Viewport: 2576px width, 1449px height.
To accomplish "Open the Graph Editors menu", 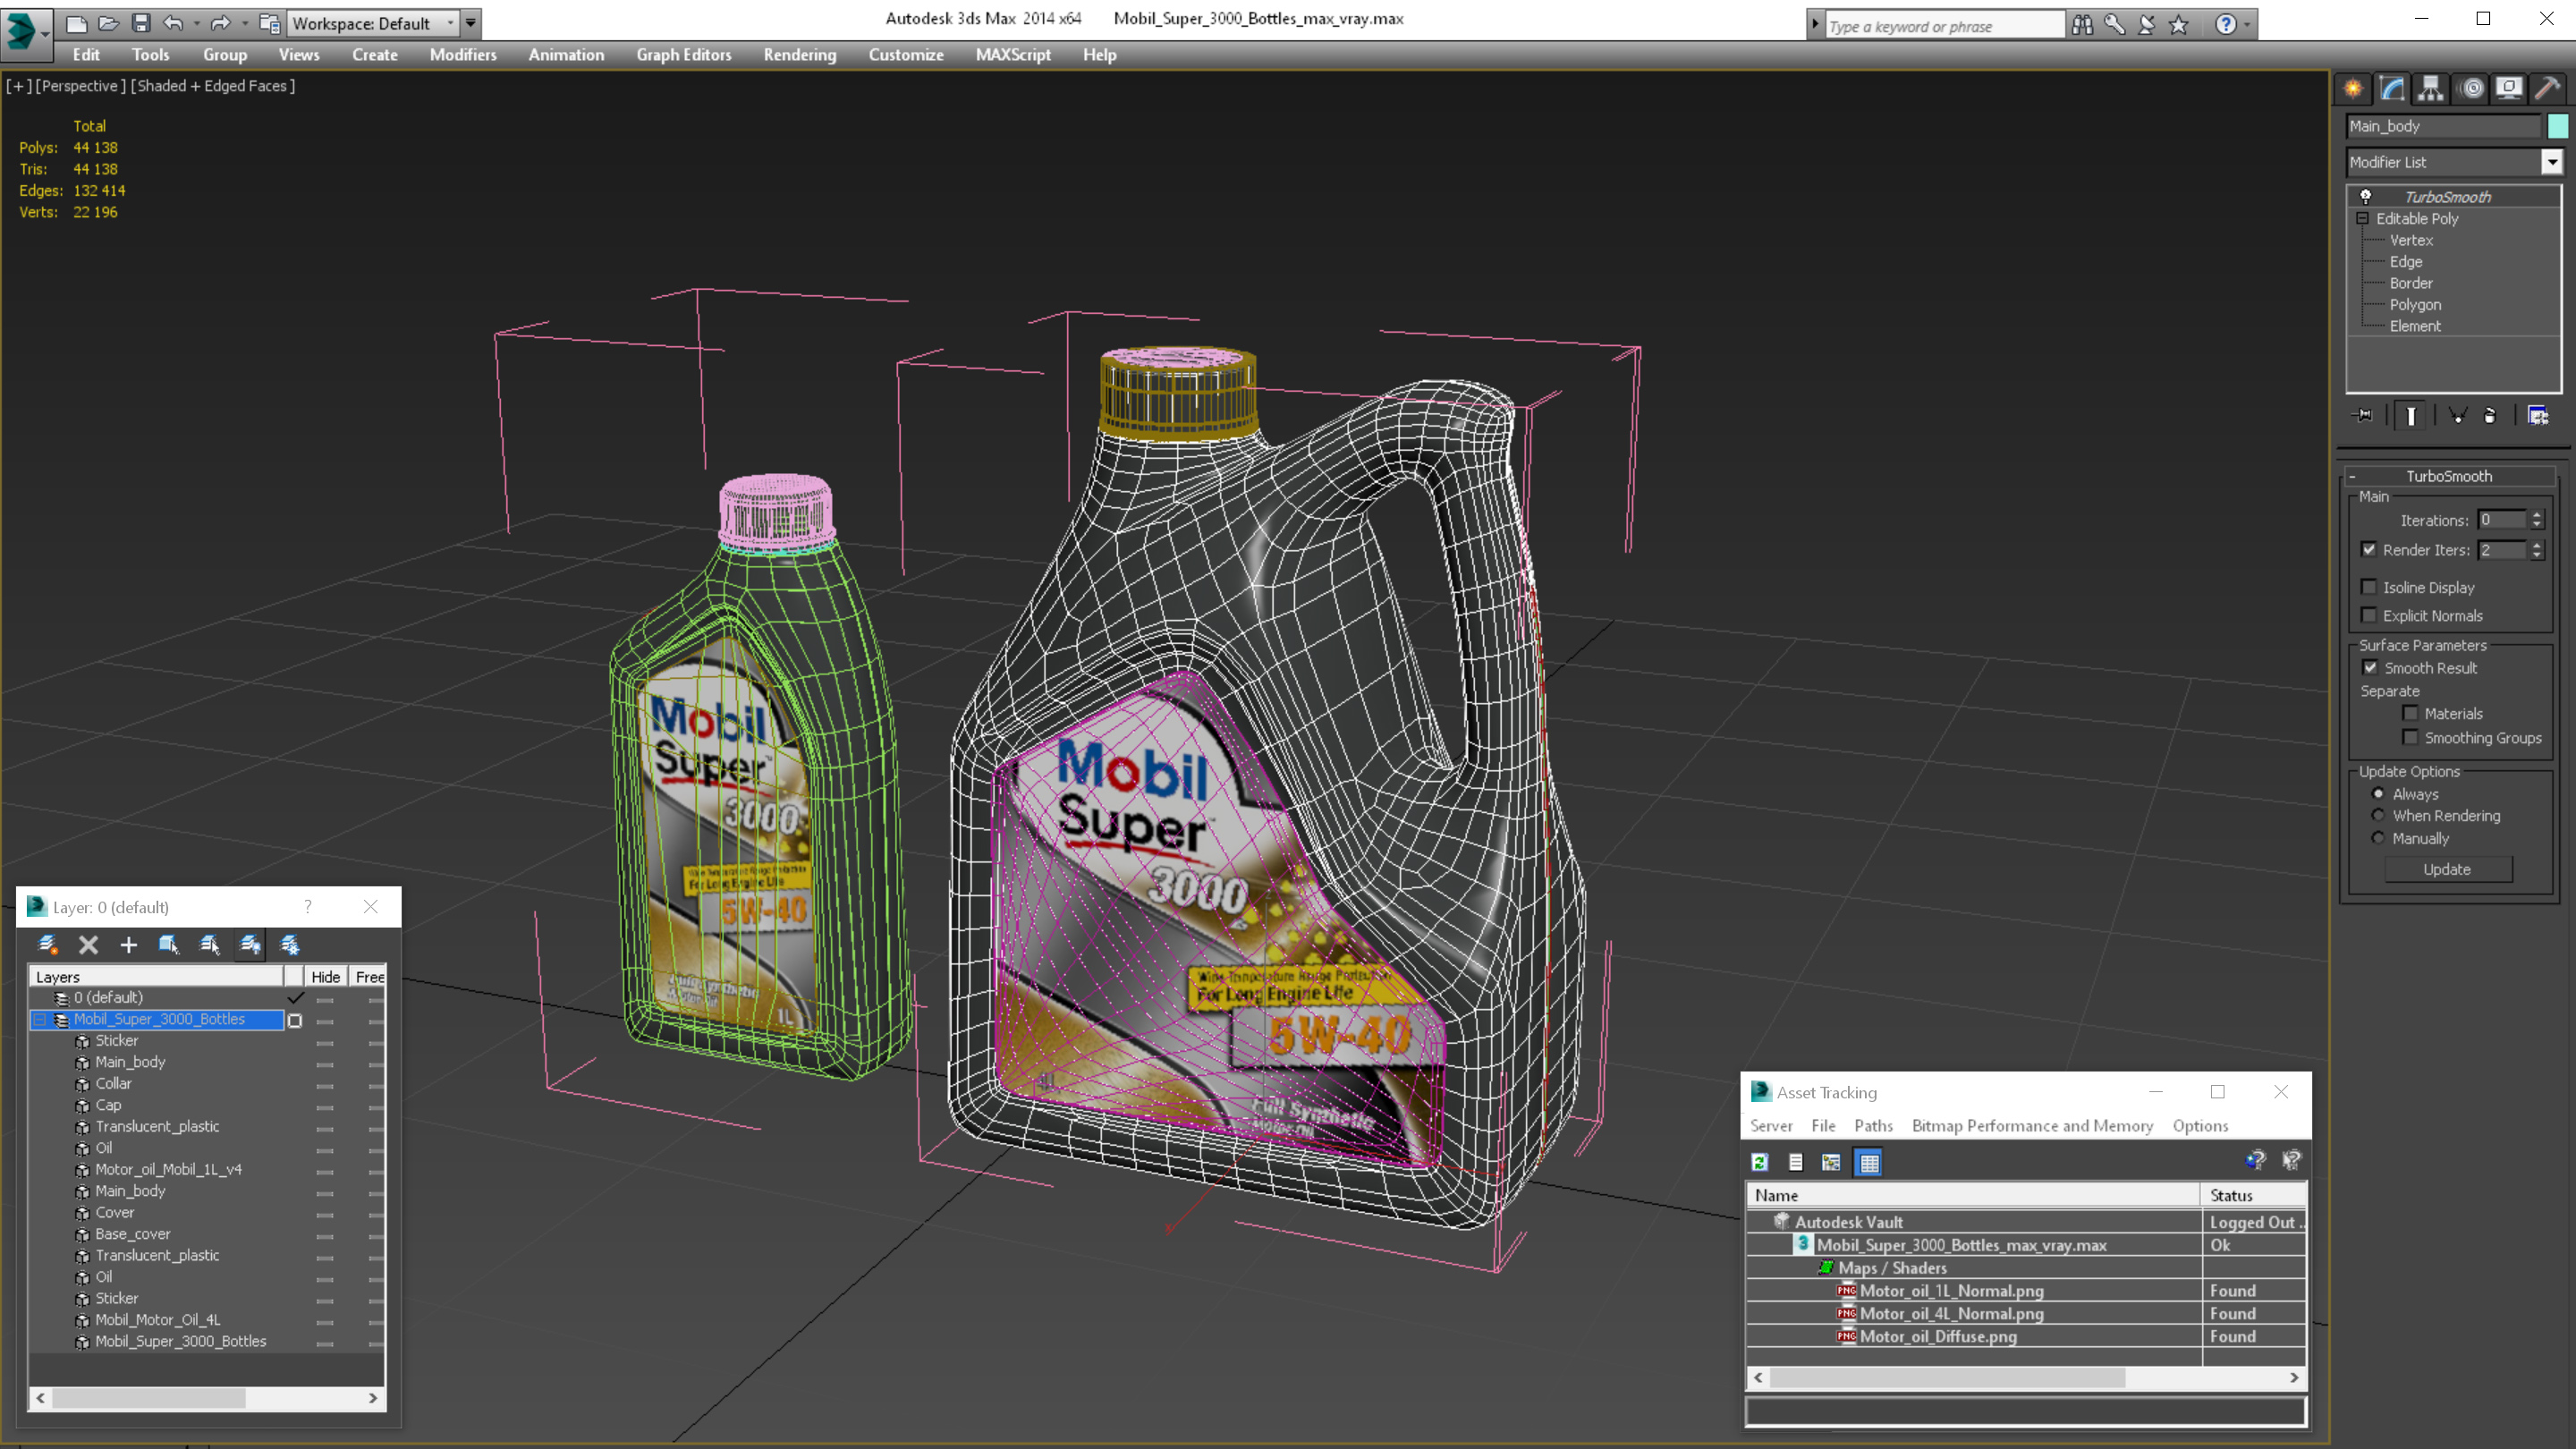I will (x=683, y=55).
